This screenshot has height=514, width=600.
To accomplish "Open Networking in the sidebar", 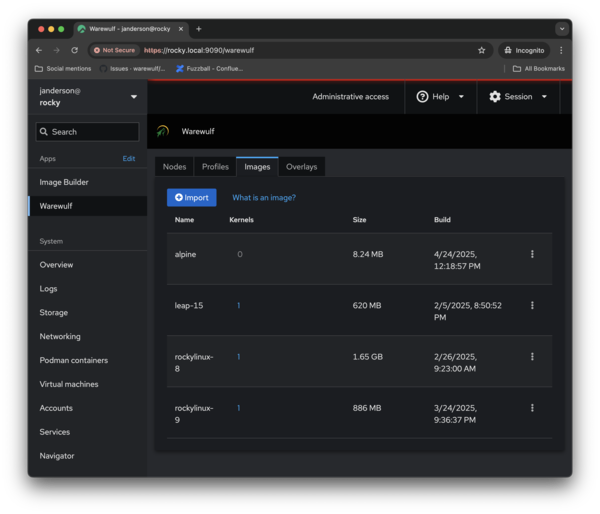I will (x=88, y=336).
